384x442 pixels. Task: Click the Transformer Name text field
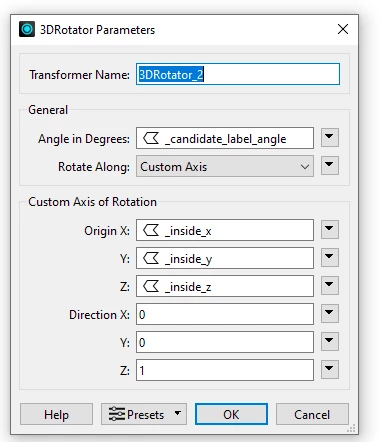(x=238, y=74)
